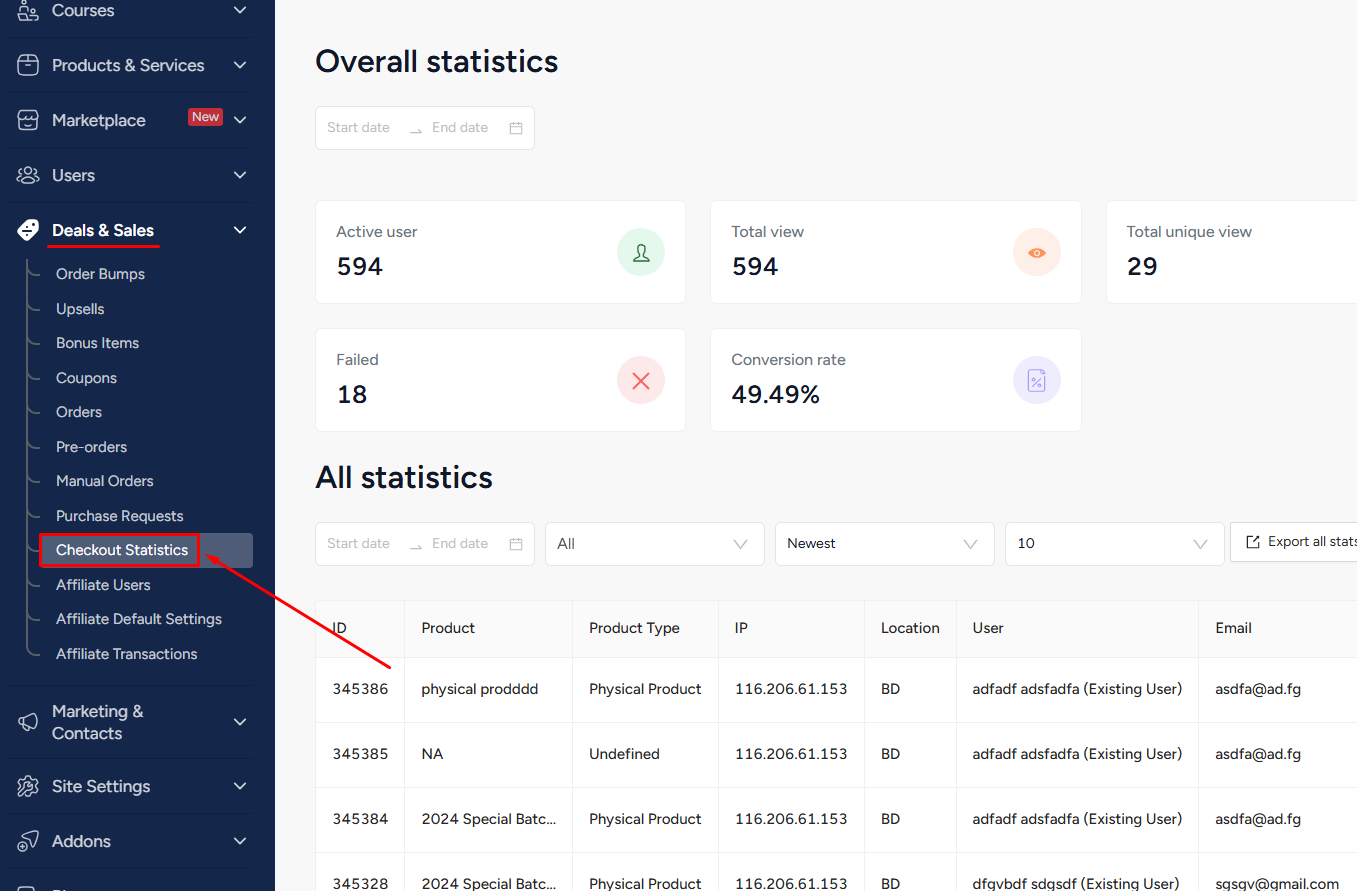Viewport: 1357px width, 891px height.
Task: Open Pre-orders submenu item
Action: coord(91,447)
